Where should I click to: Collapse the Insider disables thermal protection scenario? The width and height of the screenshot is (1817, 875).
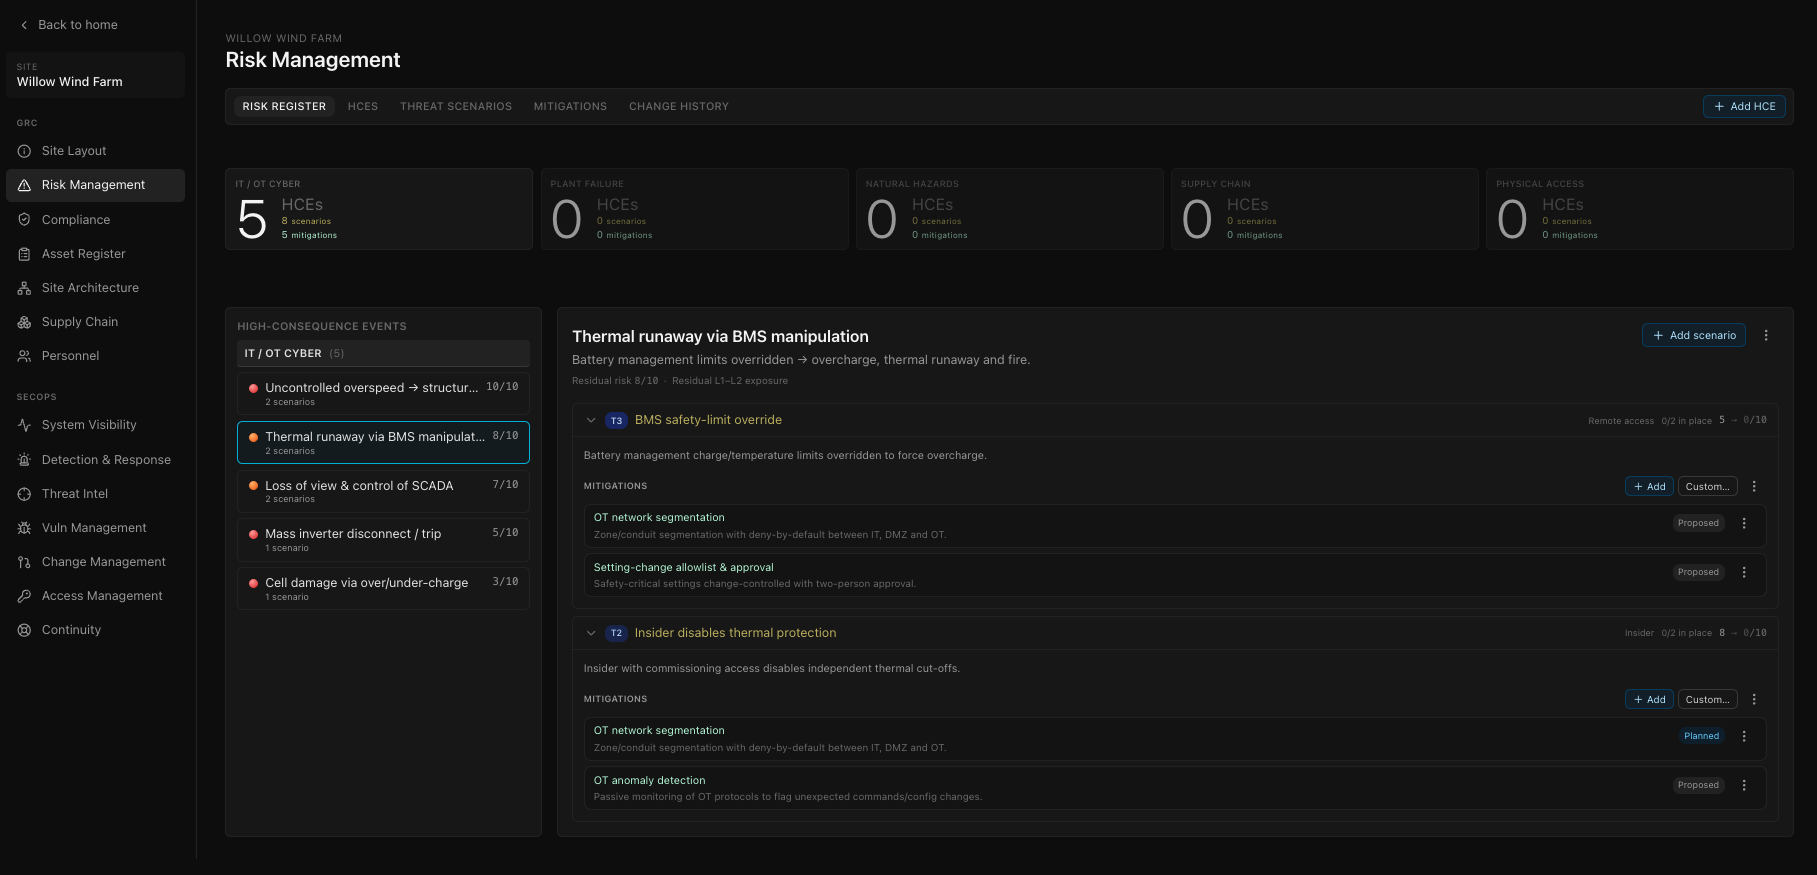[x=591, y=634]
